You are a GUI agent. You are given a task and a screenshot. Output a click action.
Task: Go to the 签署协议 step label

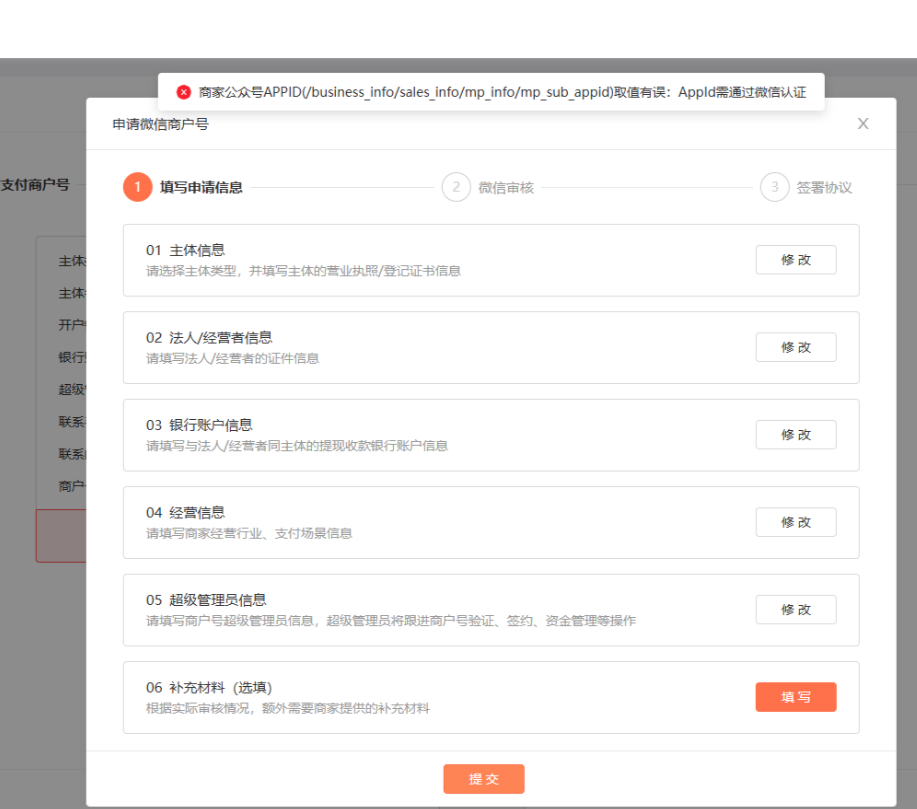point(824,187)
